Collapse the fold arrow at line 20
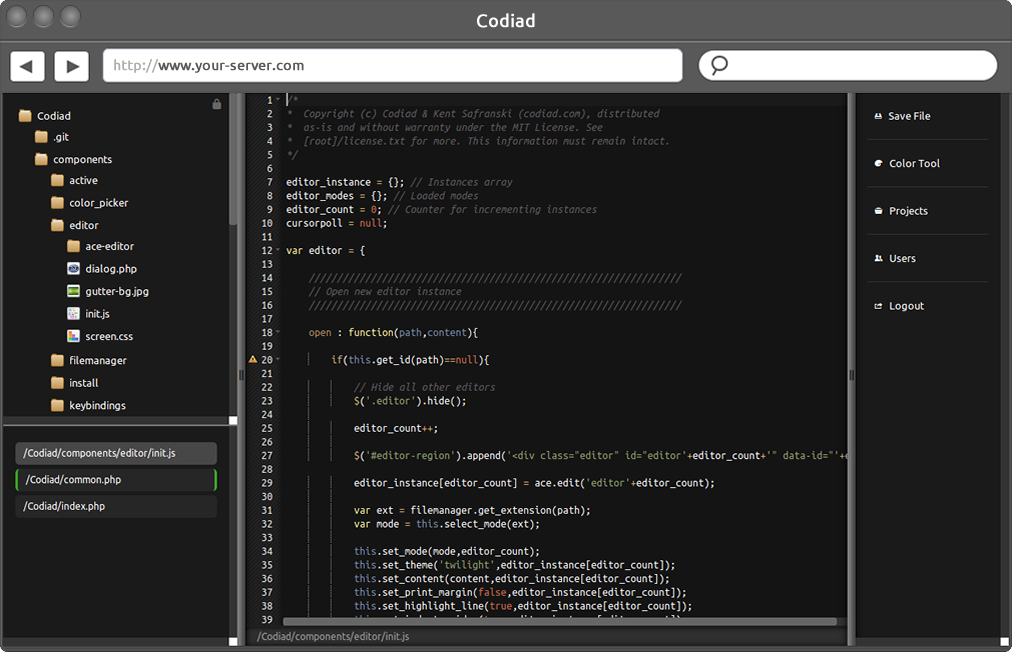 point(278,359)
